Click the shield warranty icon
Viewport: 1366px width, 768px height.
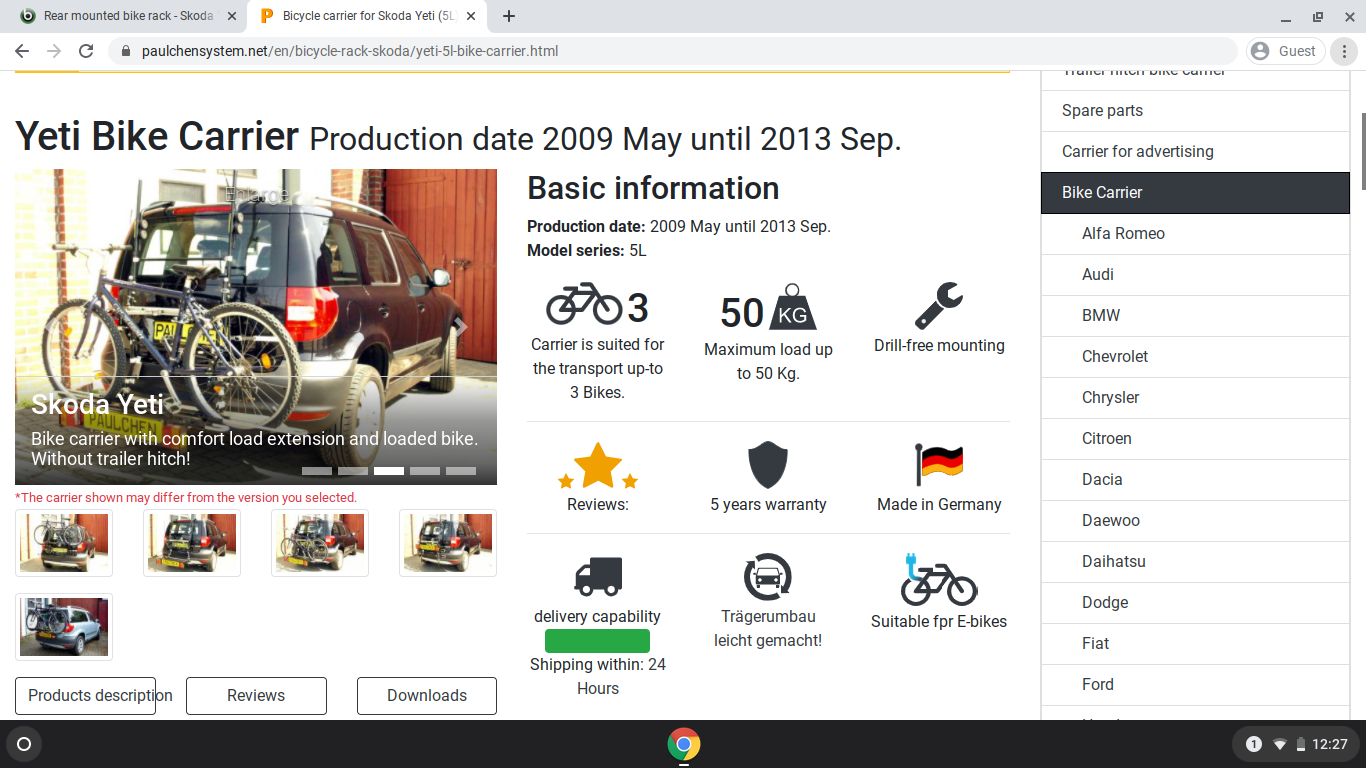(x=768, y=465)
